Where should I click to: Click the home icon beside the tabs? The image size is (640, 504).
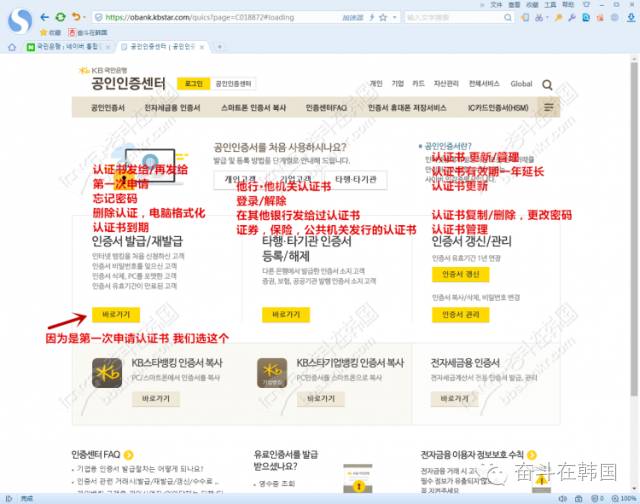point(12,47)
